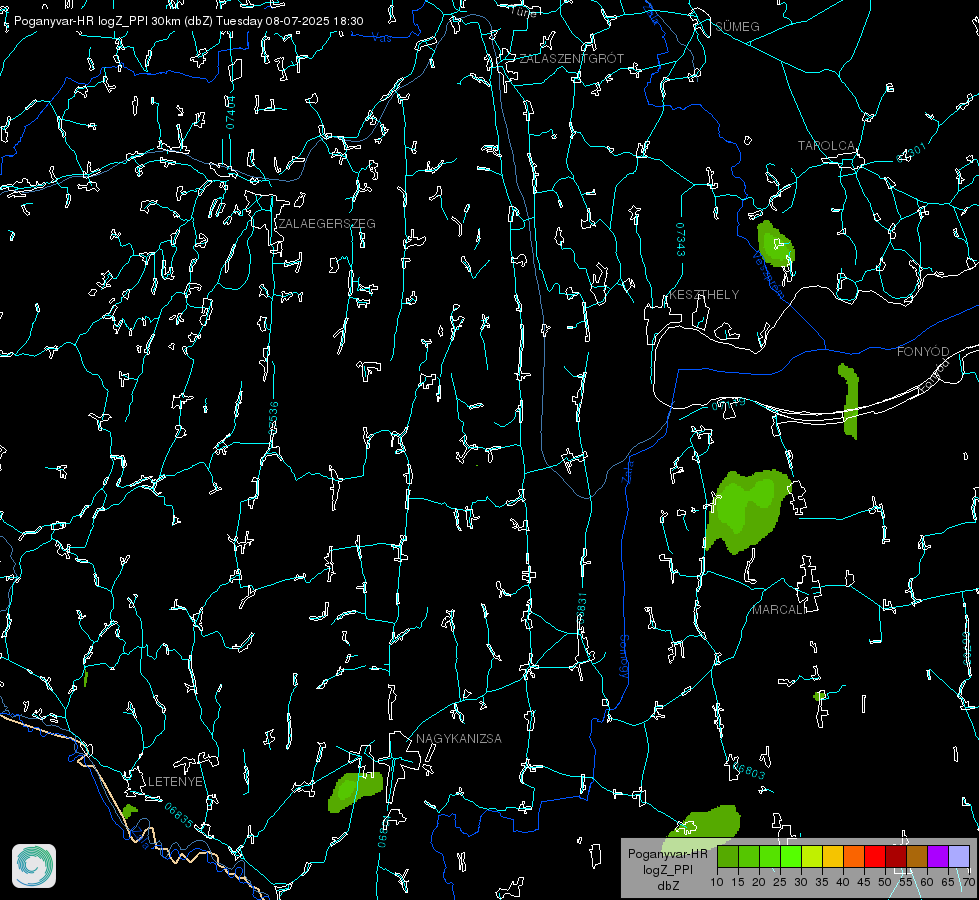
Task: Click the swirl logo icon at bottom left
Action: tap(34, 866)
